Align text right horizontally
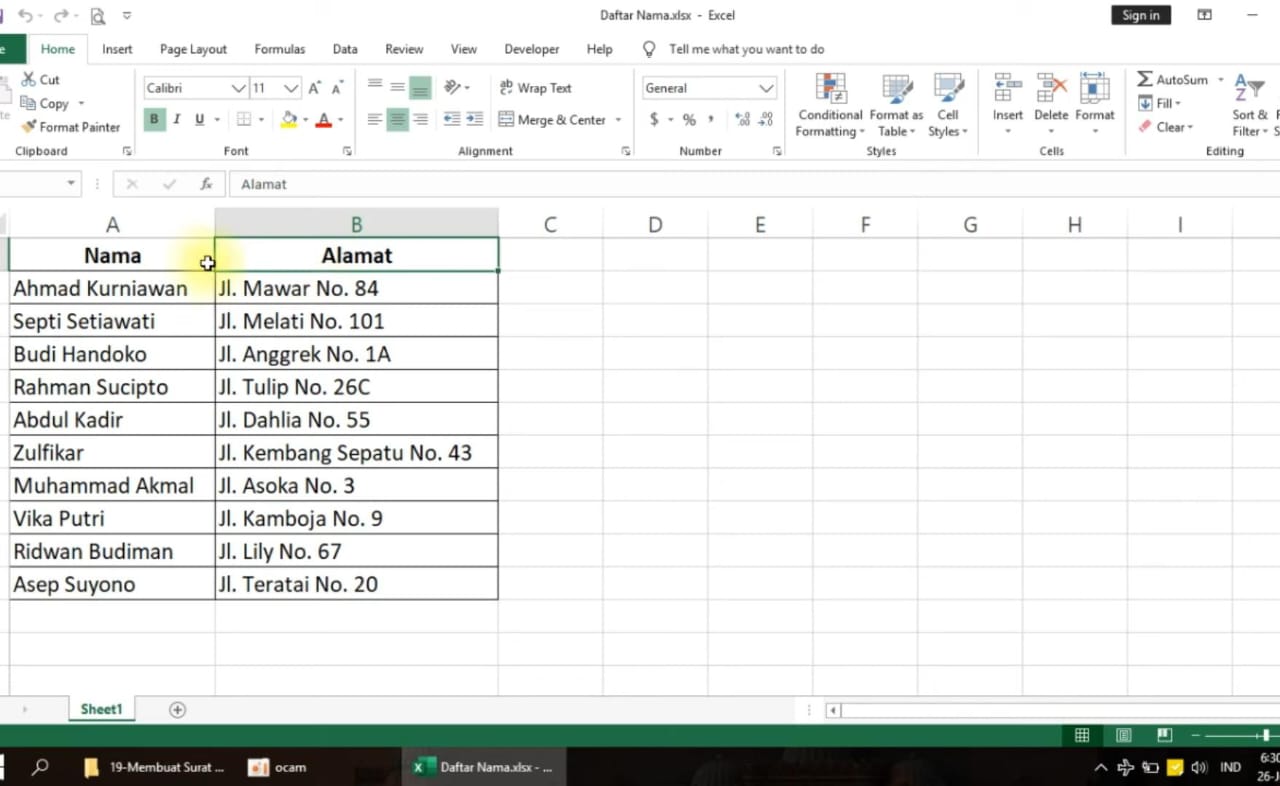1280x786 pixels. 421,119
